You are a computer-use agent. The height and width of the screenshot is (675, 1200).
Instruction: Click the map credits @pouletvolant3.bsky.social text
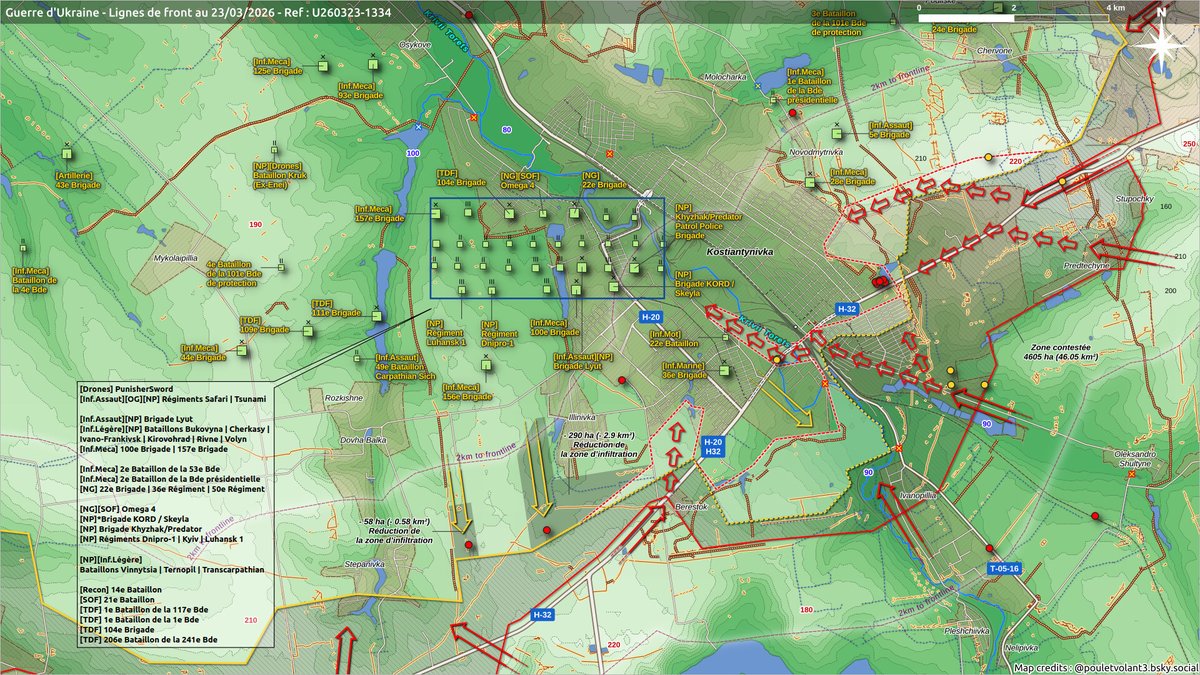[x=1104, y=667]
